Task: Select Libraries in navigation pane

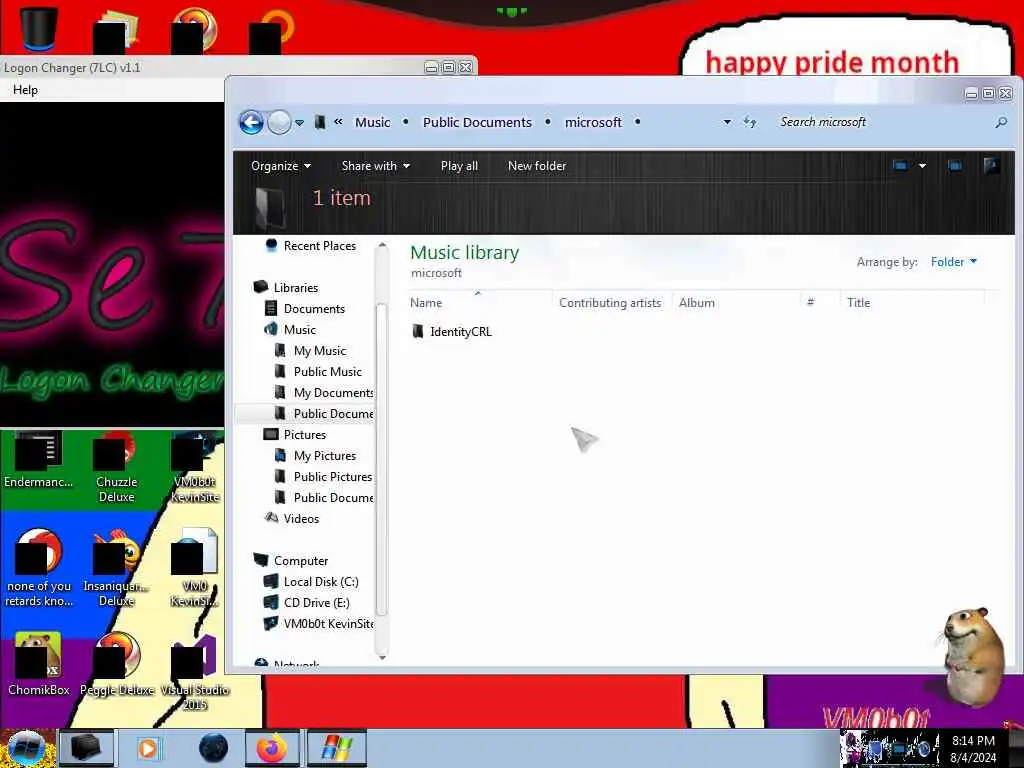Action: 286,287
